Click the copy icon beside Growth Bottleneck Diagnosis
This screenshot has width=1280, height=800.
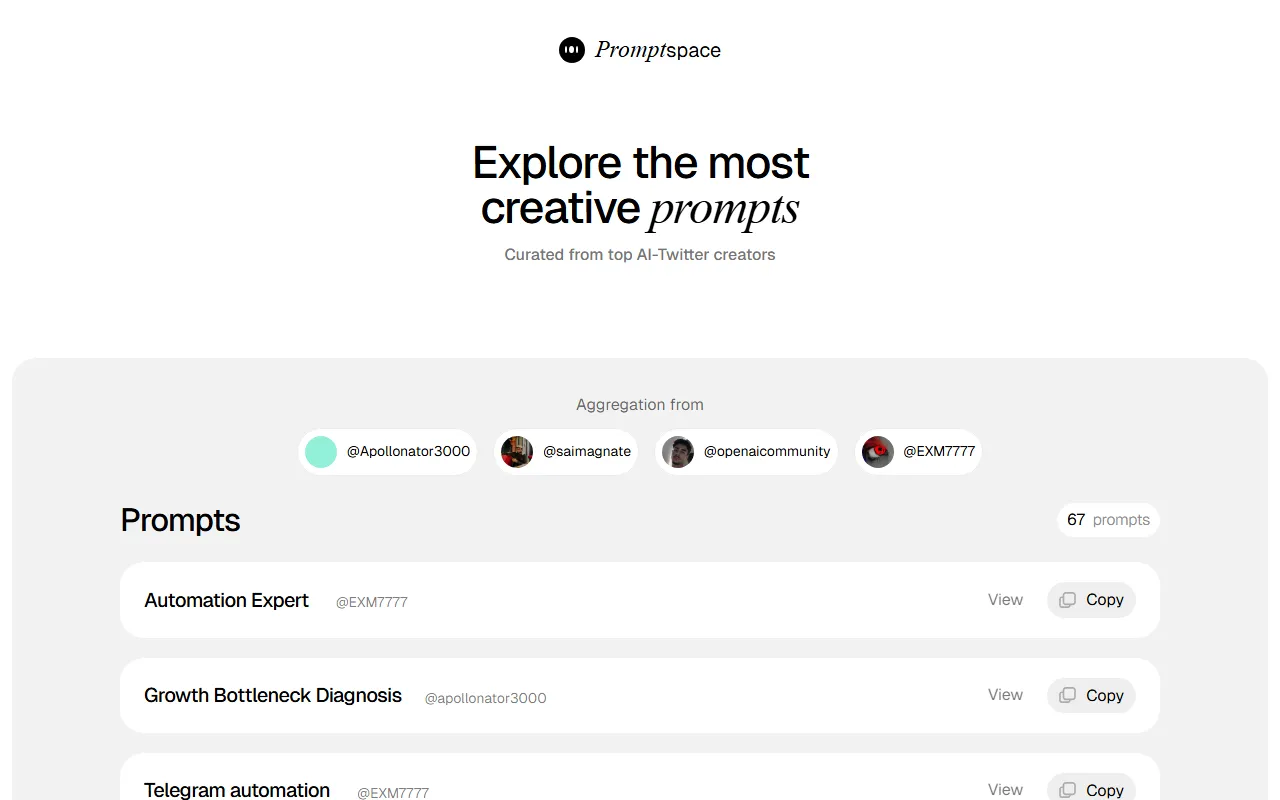click(x=1069, y=695)
